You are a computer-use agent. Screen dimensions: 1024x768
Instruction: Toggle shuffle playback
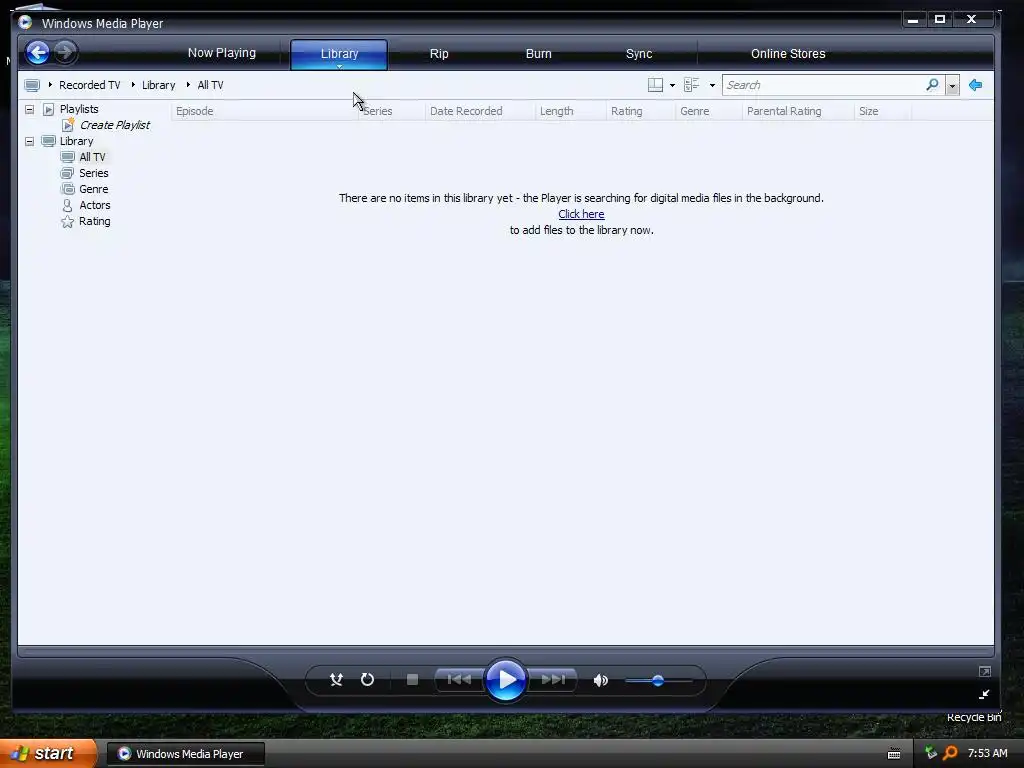[336, 680]
